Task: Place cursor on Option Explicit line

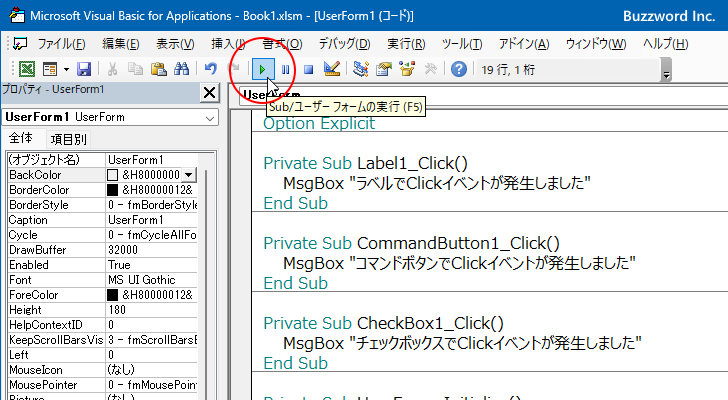Action: tap(319, 123)
